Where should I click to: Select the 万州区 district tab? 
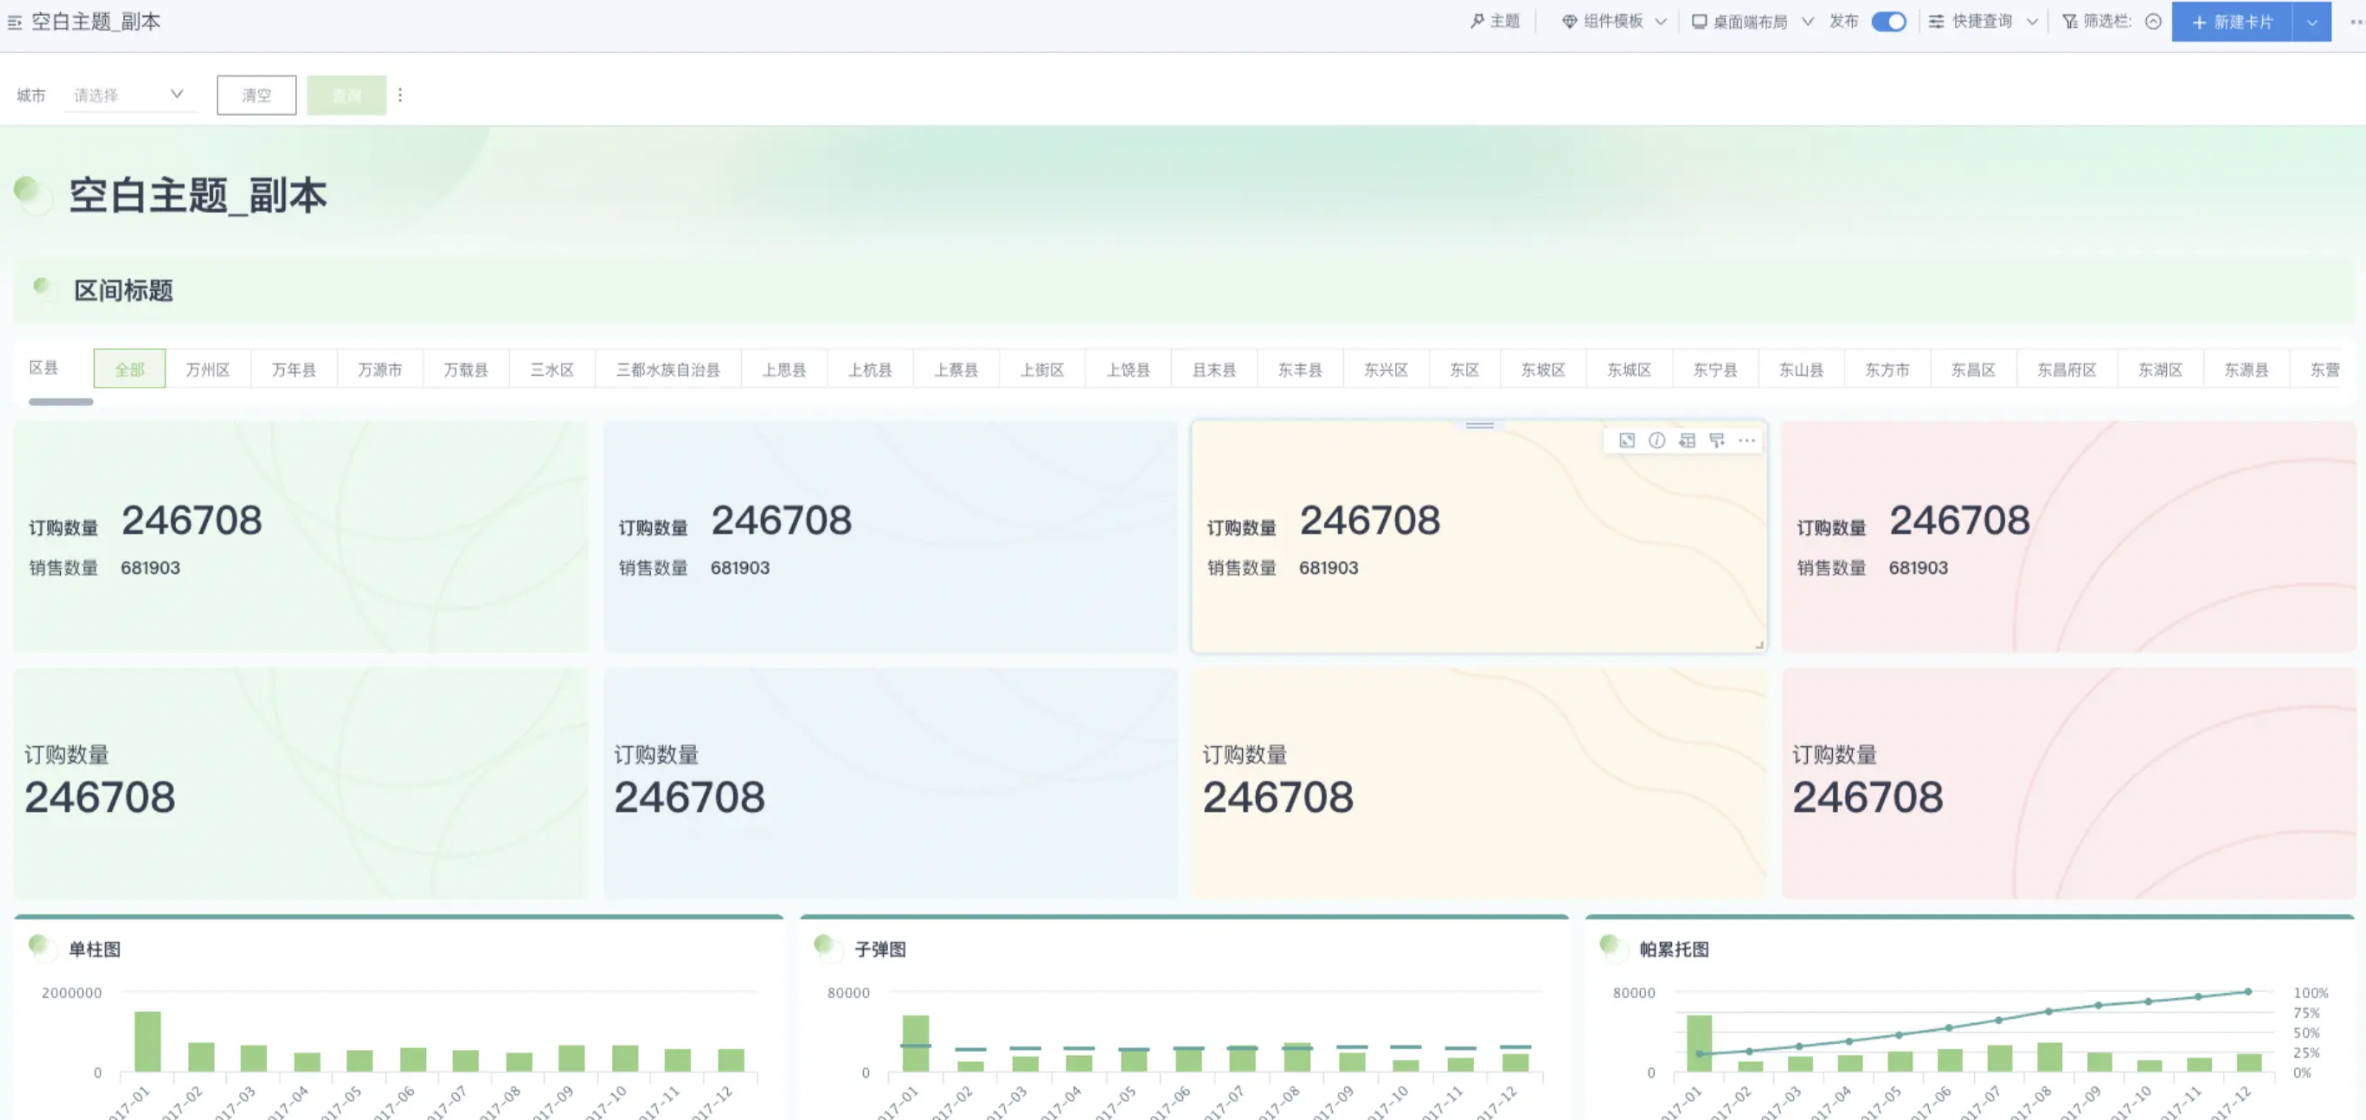pos(208,369)
